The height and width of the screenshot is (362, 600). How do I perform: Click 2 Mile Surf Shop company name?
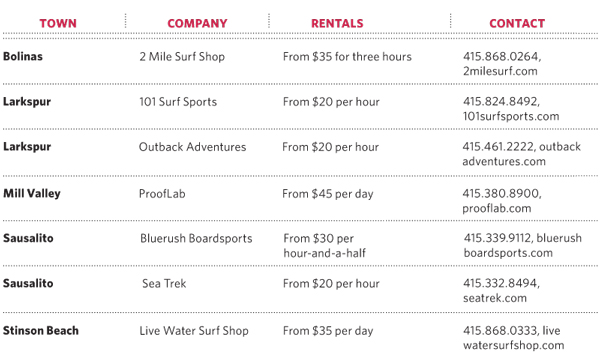182,57
